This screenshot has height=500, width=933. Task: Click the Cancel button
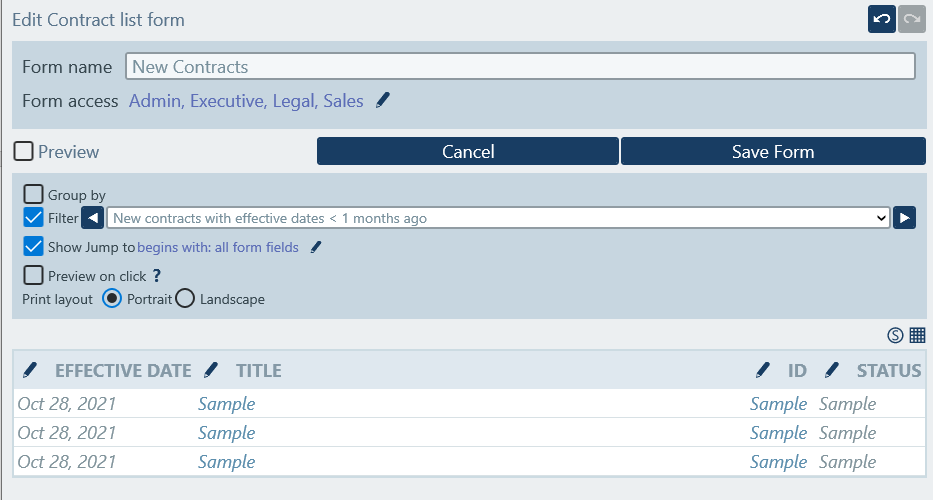coord(468,152)
